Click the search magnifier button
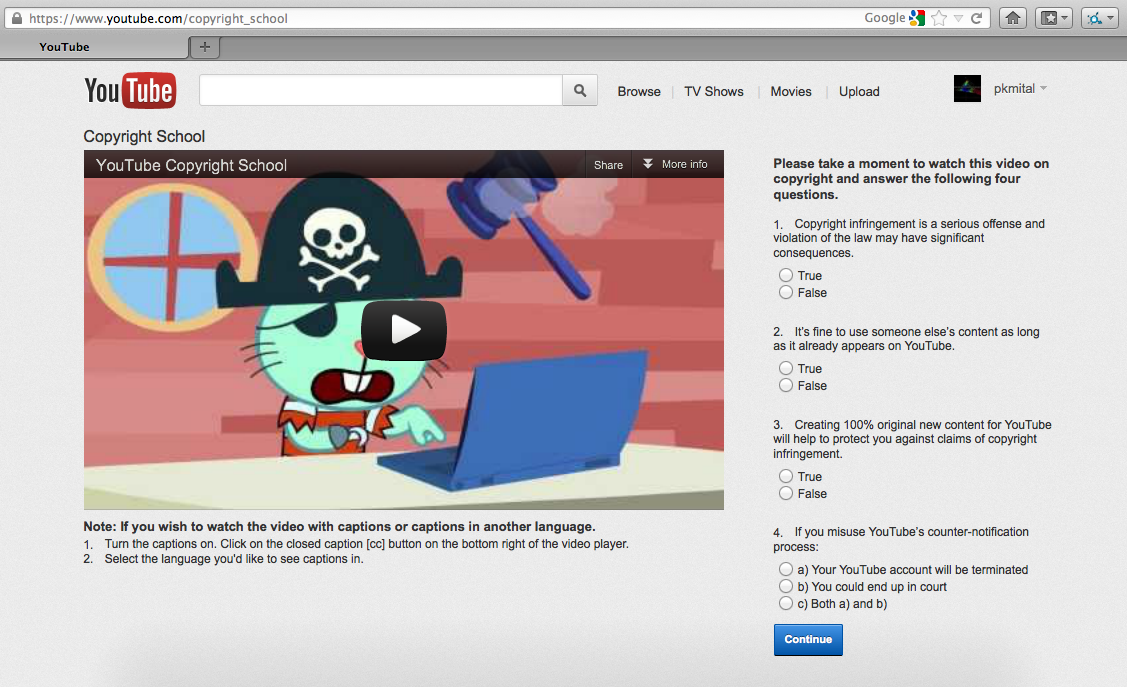The image size is (1127, 687). coord(580,91)
